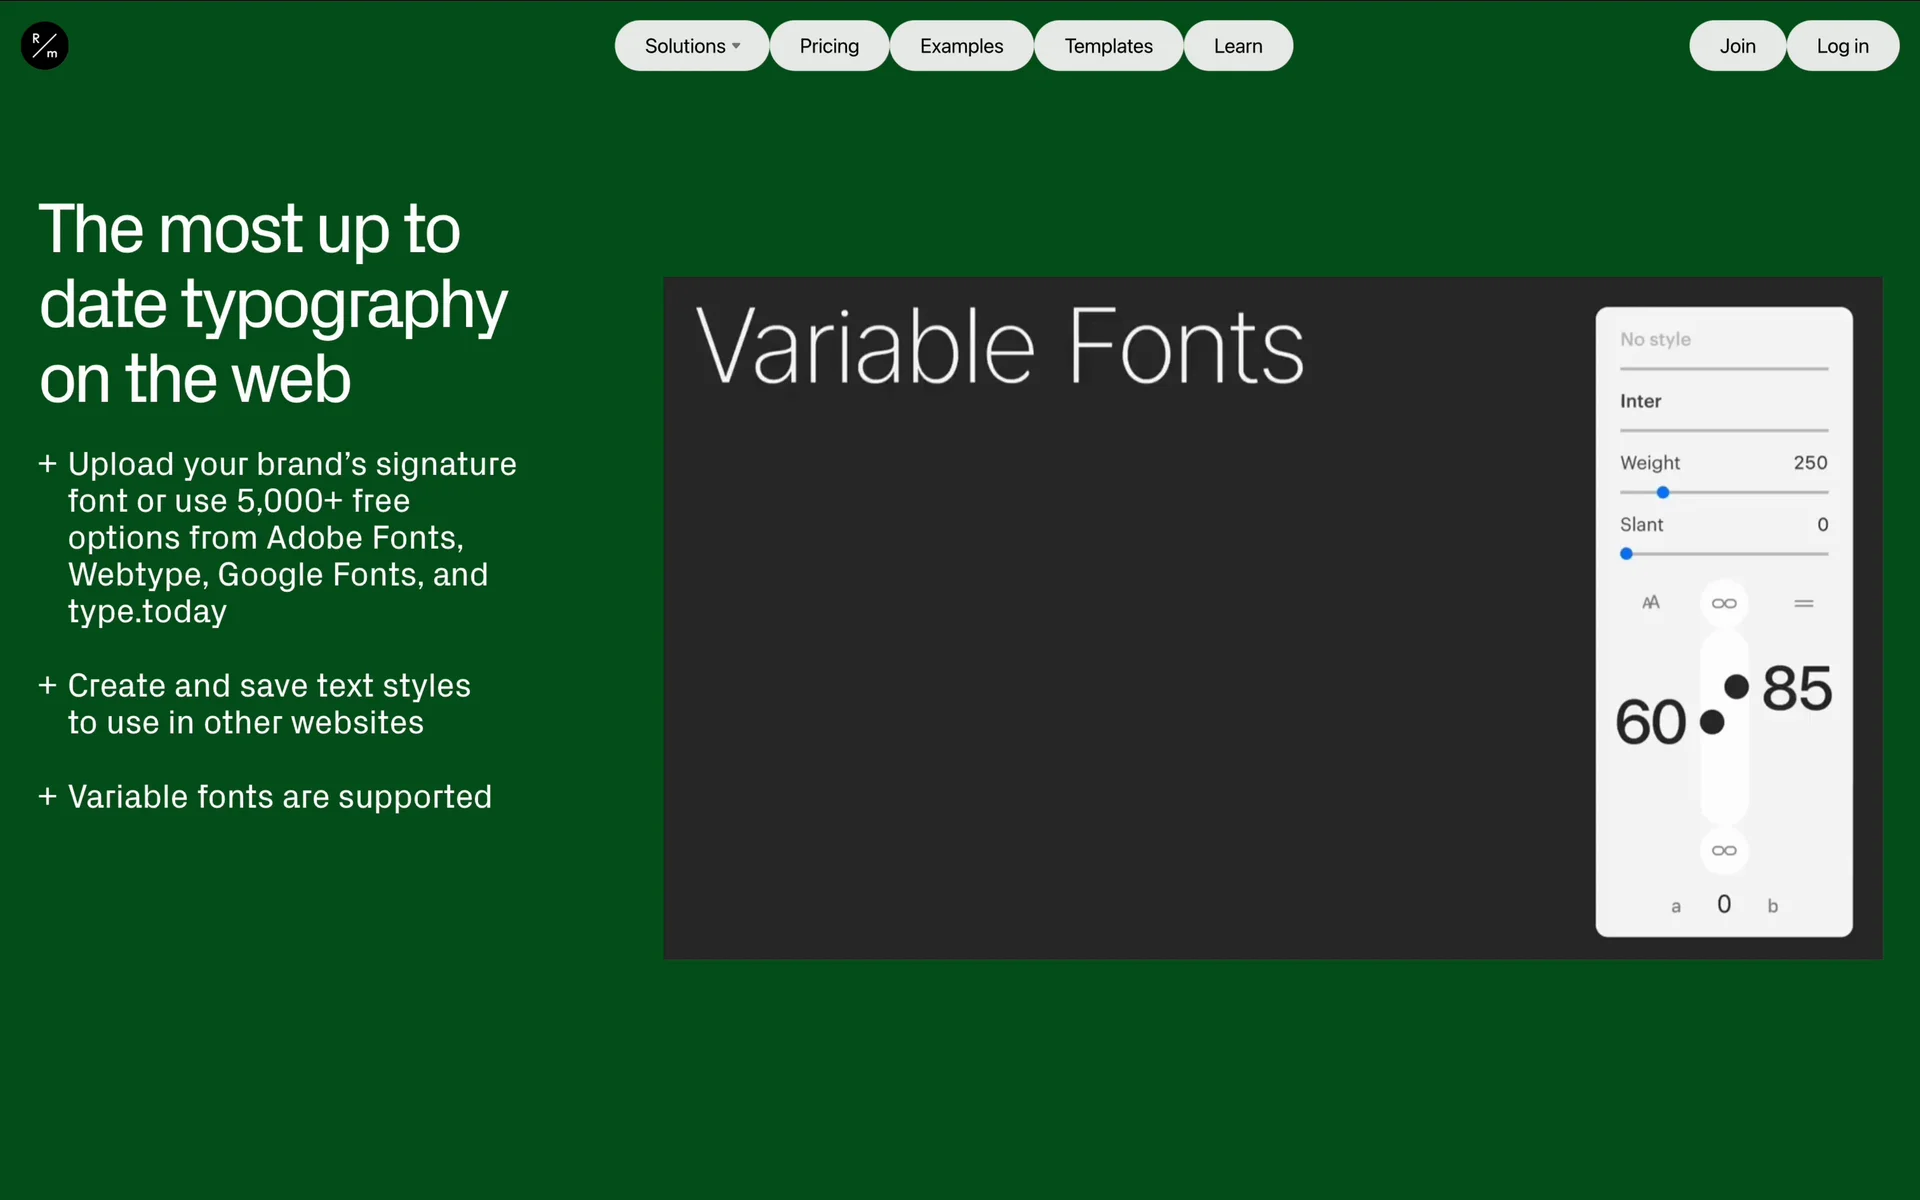Click the Join button
The height and width of the screenshot is (1200, 1920).
click(1737, 46)
